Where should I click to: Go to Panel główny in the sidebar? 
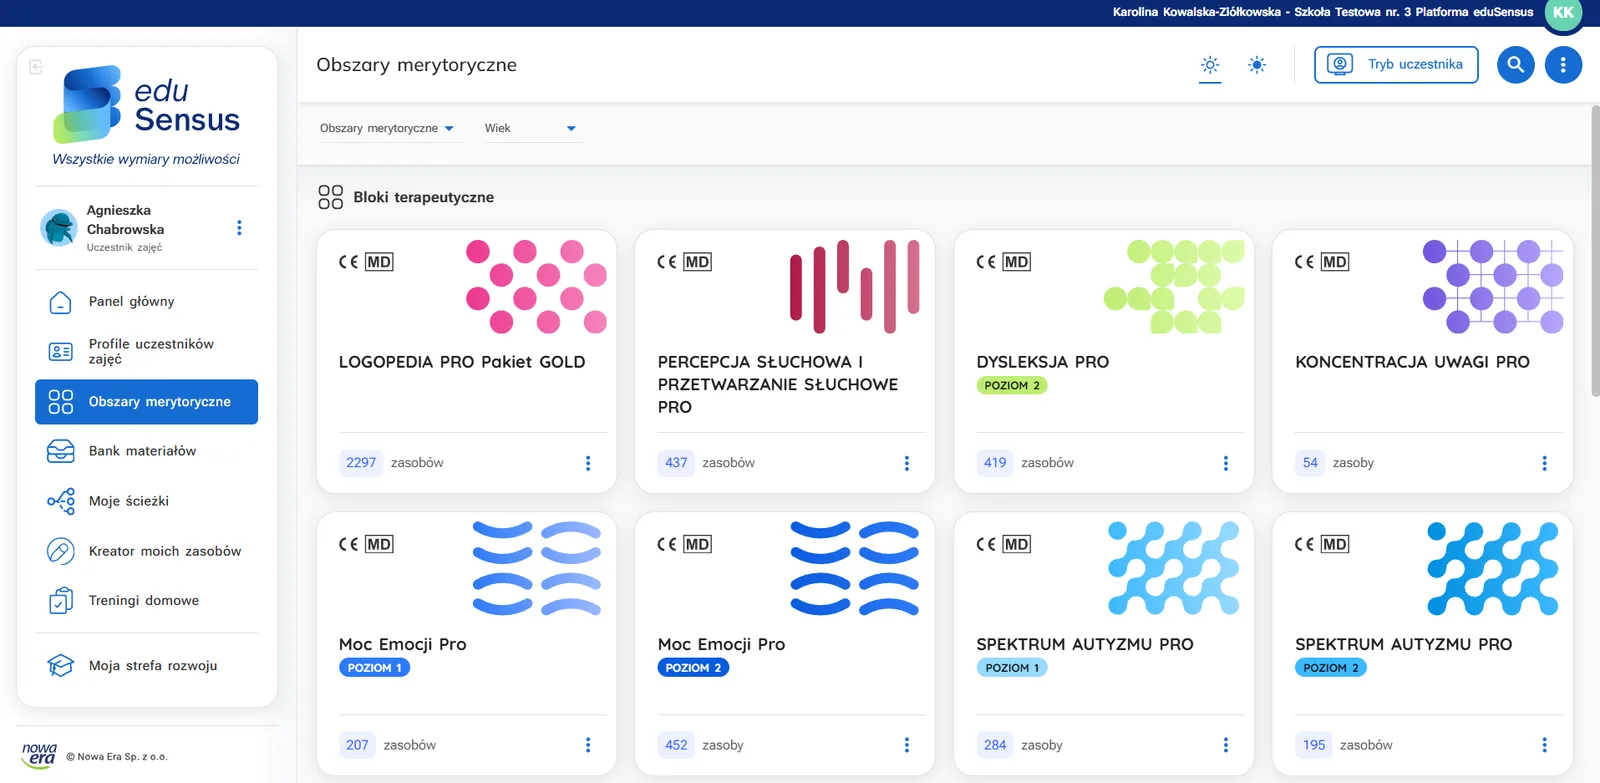146,302
